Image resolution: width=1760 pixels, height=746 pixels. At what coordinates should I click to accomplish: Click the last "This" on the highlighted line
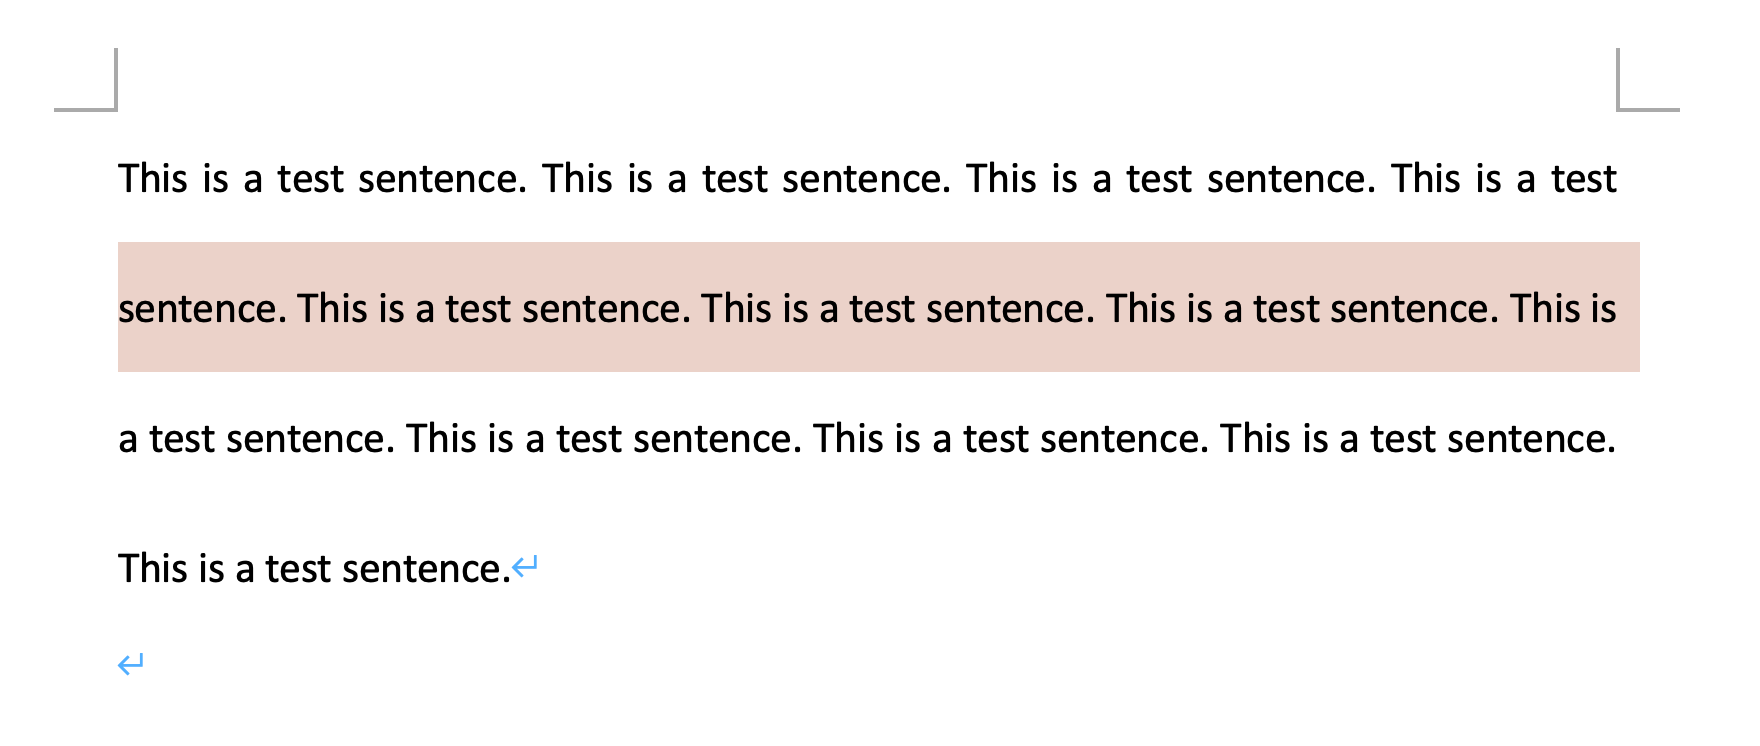pos(1545,309)
